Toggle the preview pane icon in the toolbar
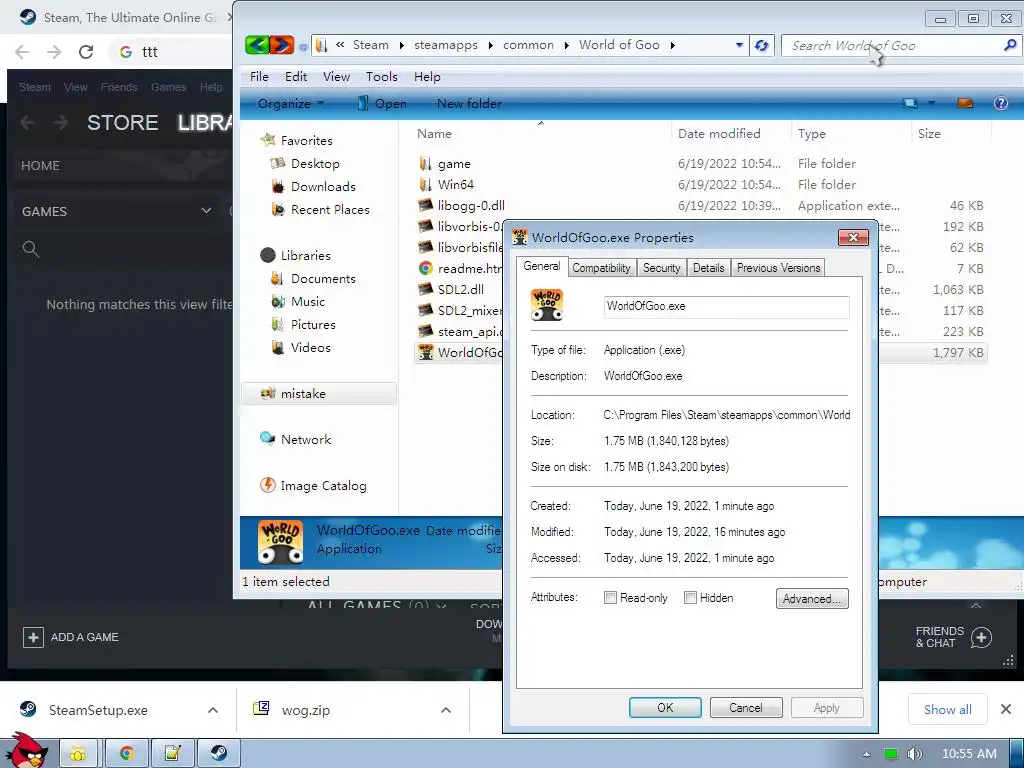Screen dimensions: 1024x768 click(965, 103)
